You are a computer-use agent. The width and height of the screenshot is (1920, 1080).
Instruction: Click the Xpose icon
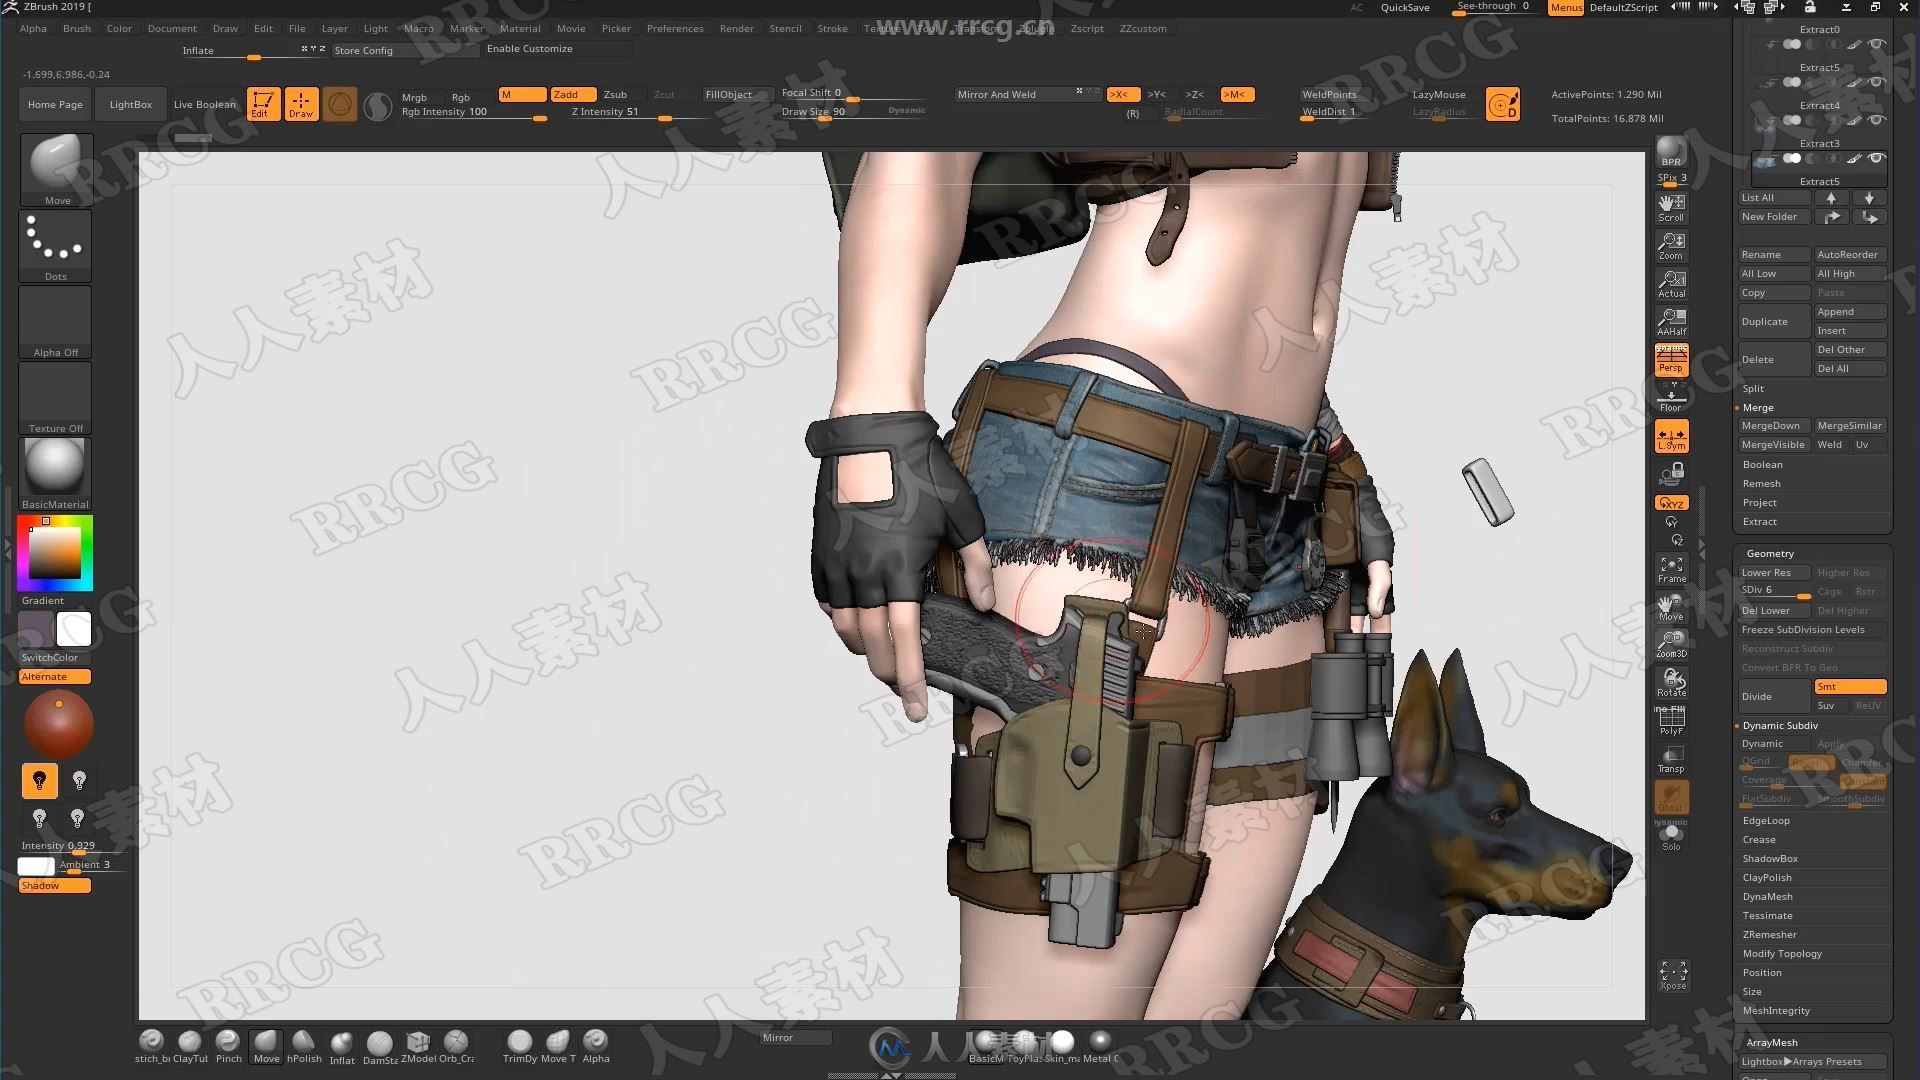(1673, 975)
